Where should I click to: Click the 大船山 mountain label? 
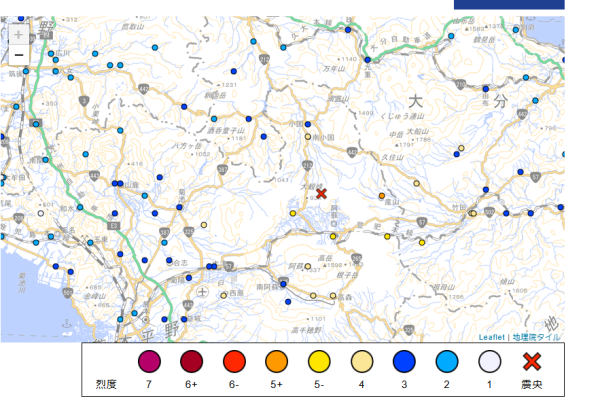(x=417, y=132)
